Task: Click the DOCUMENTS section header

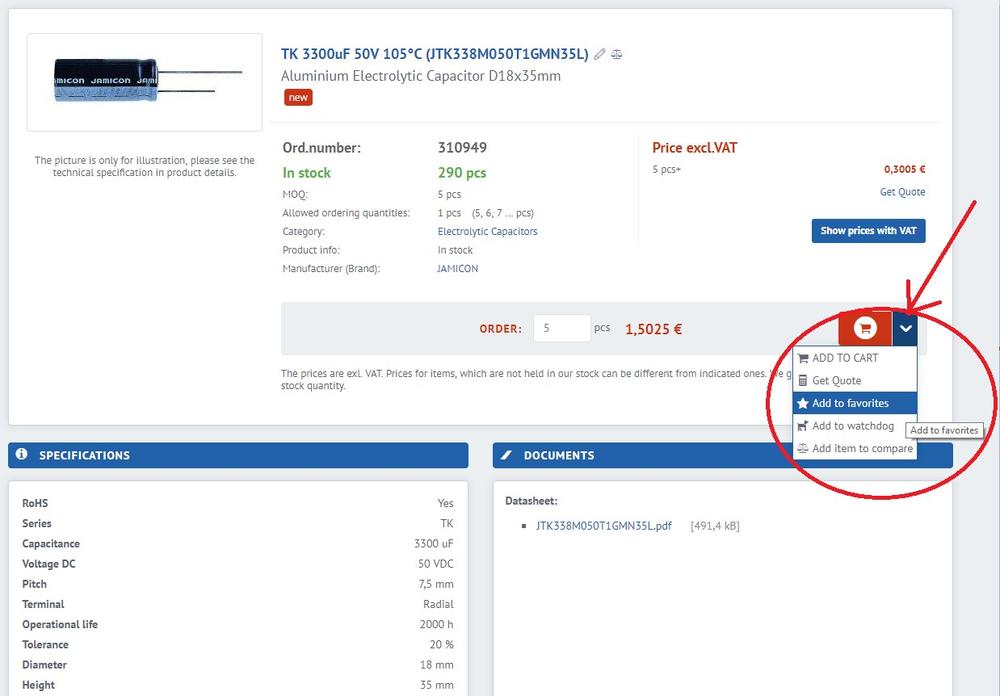Action: pyautogui.click(x=723, y=455)
